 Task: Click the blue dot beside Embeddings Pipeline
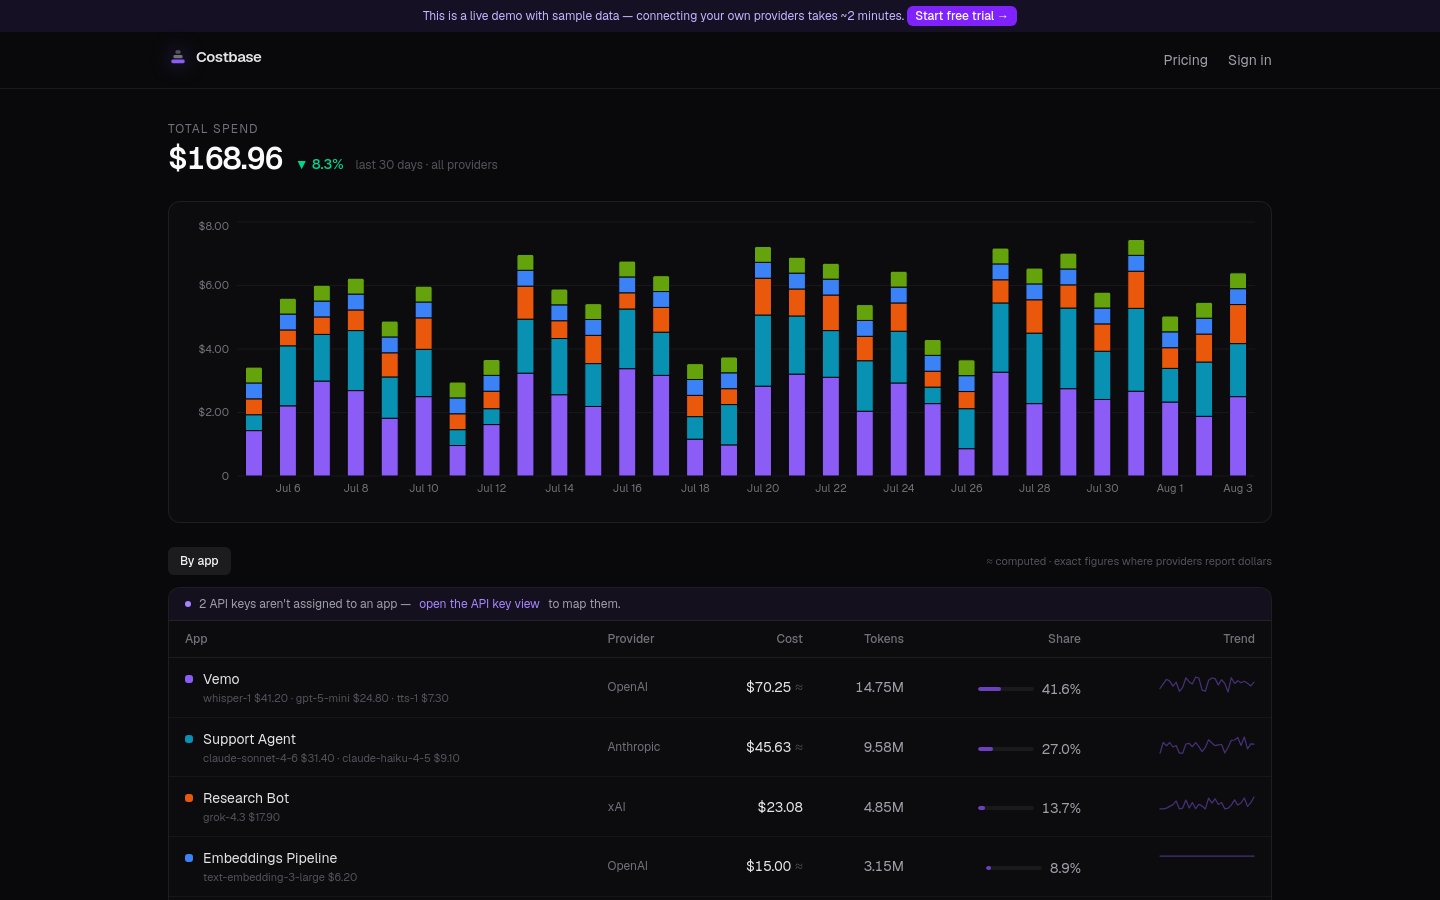[189, 858]
